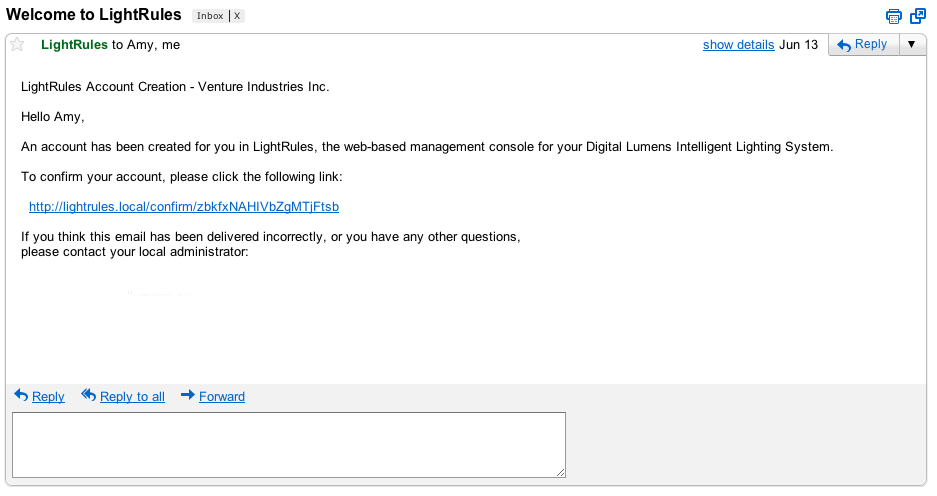Click the double-arrow reply all icon
The width and height of the screenshot is (937, 496).
coord(88,396)
